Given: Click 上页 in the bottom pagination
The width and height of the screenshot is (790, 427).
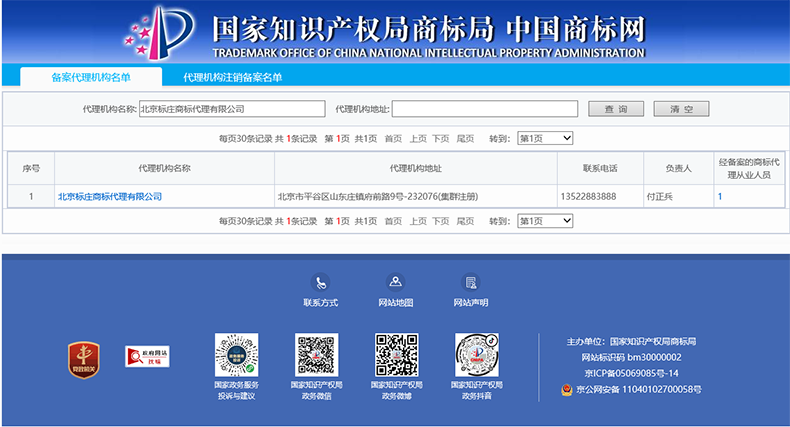Looking at the screenshot, I should pos(418,221).
